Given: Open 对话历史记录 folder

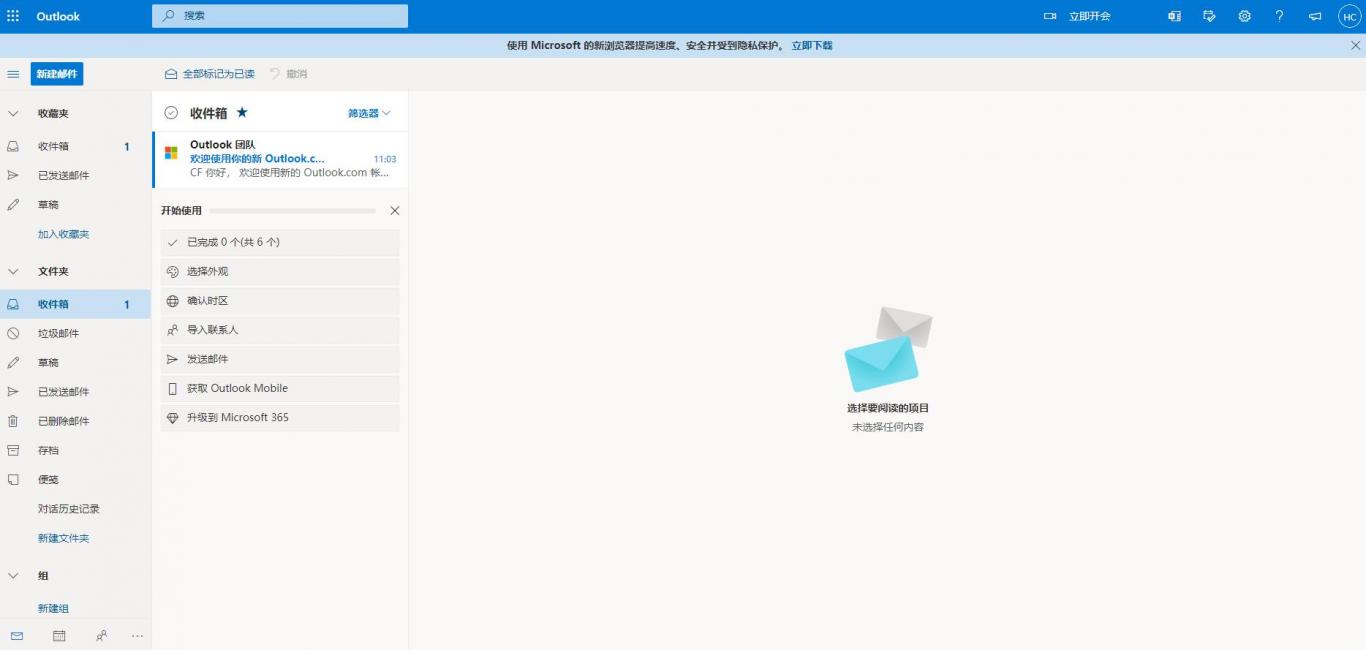Looking at the screenshot, I should [x=75, y=509].
